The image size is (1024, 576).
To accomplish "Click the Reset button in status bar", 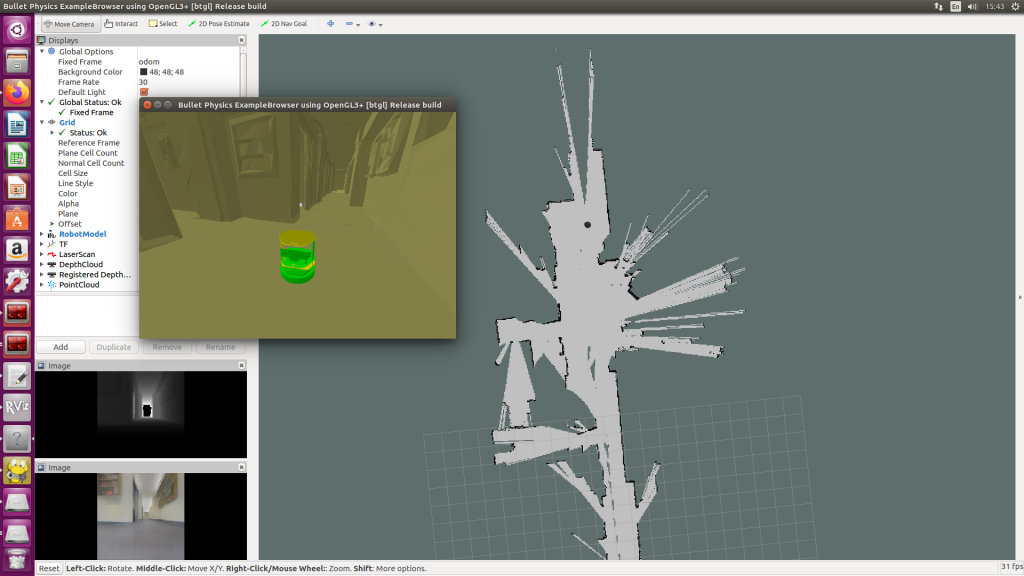I will tap(49, 568).
